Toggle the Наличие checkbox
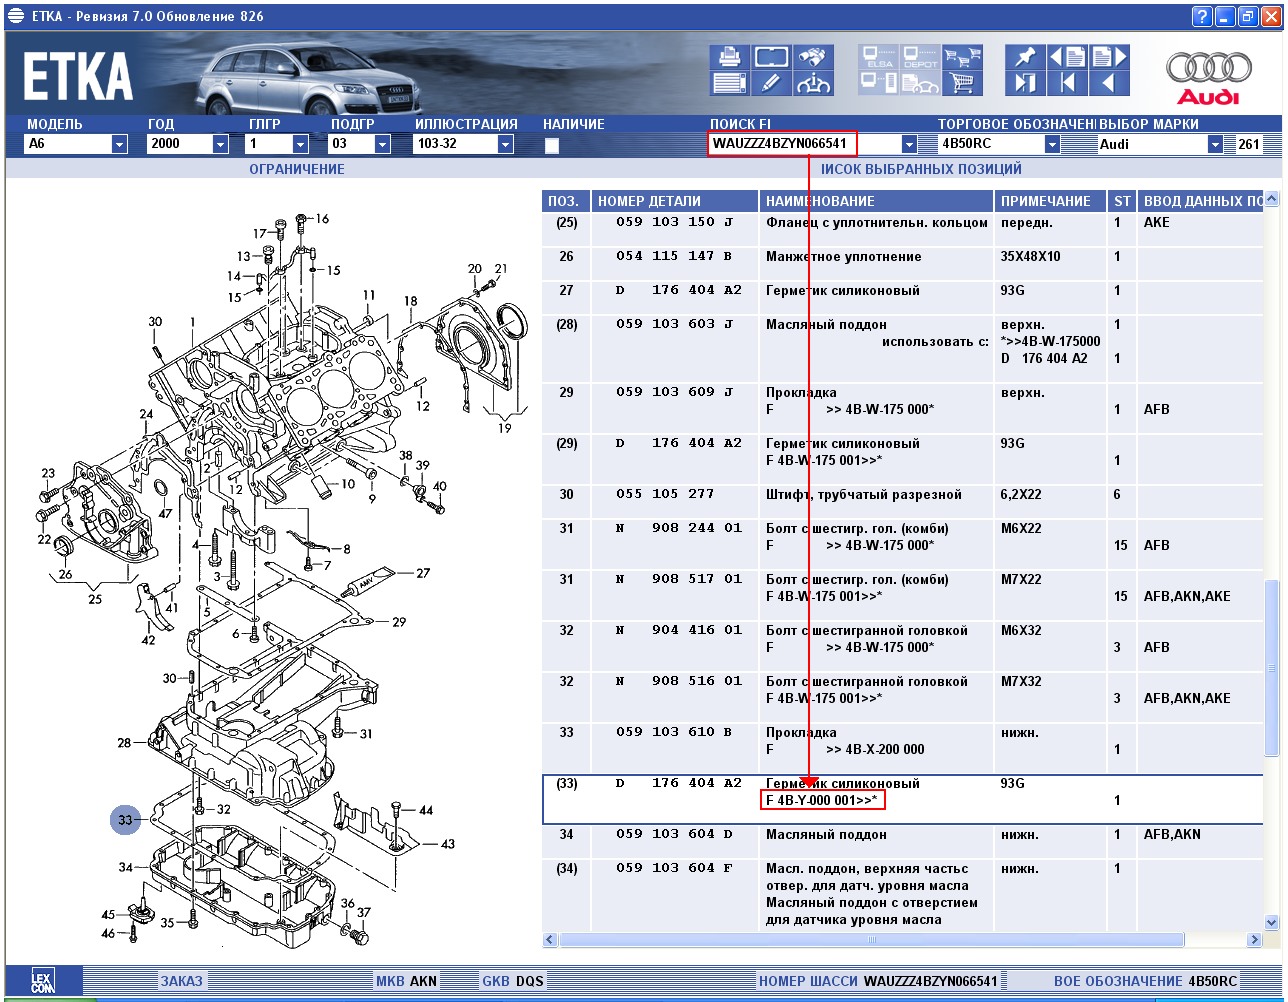The width and height of the screenshot is (1288, 1002). click(x=551, y=145)
